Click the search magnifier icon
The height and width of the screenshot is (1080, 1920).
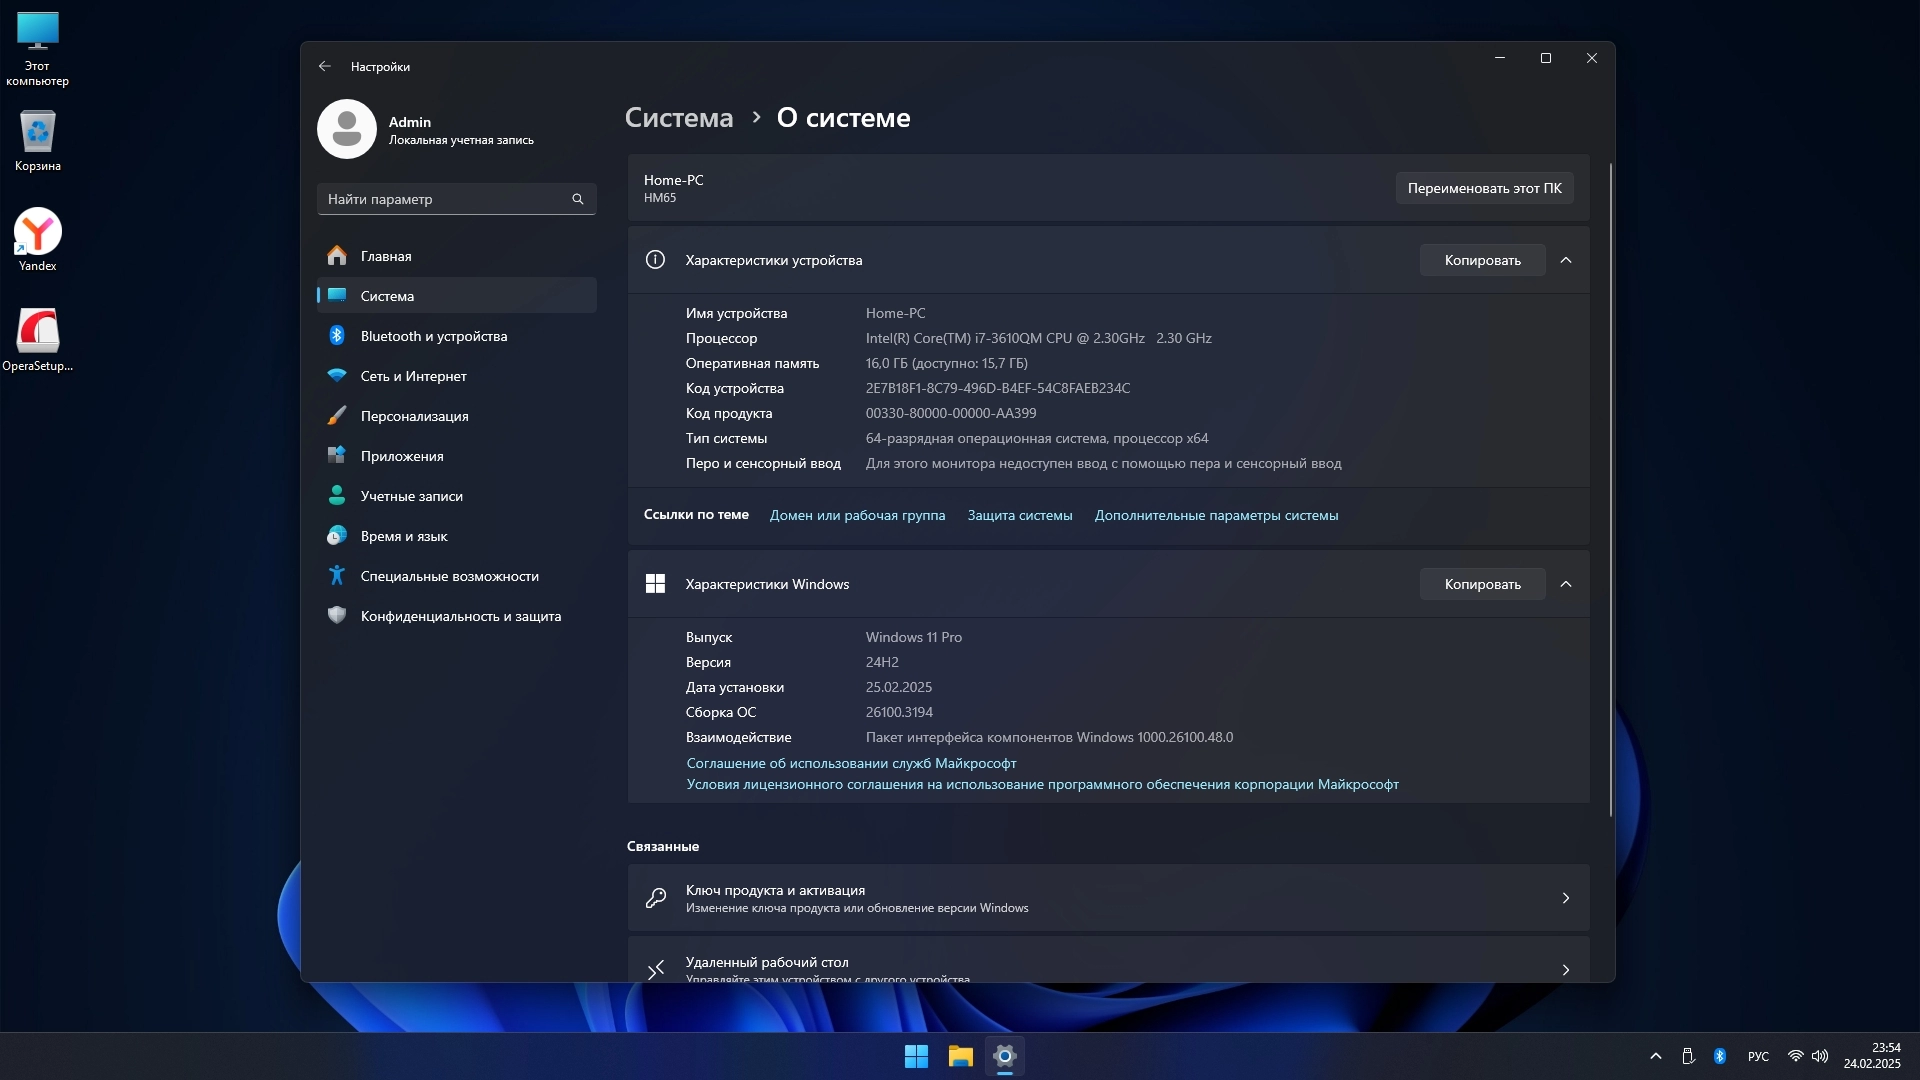577,199
